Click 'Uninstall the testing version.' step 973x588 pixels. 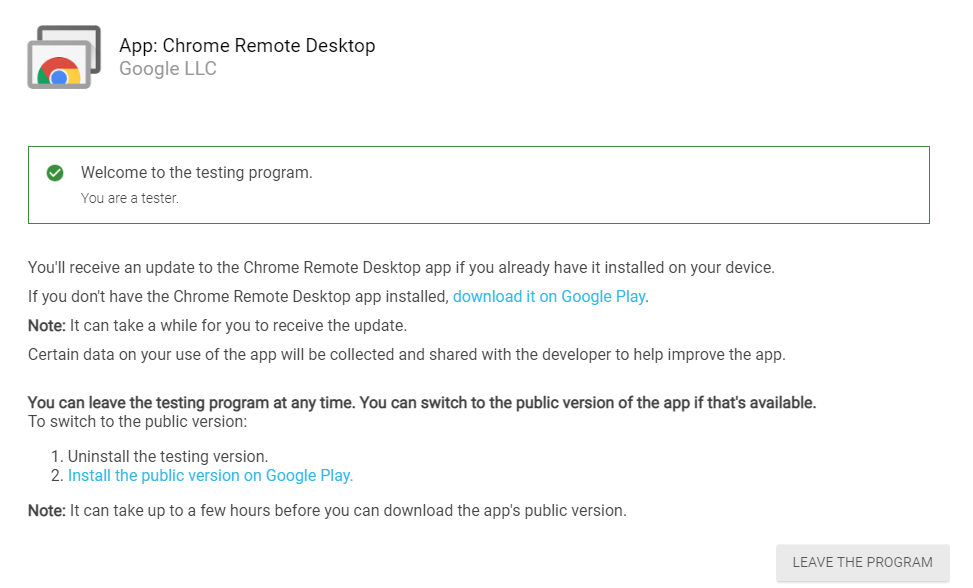(x=168, y=456)
